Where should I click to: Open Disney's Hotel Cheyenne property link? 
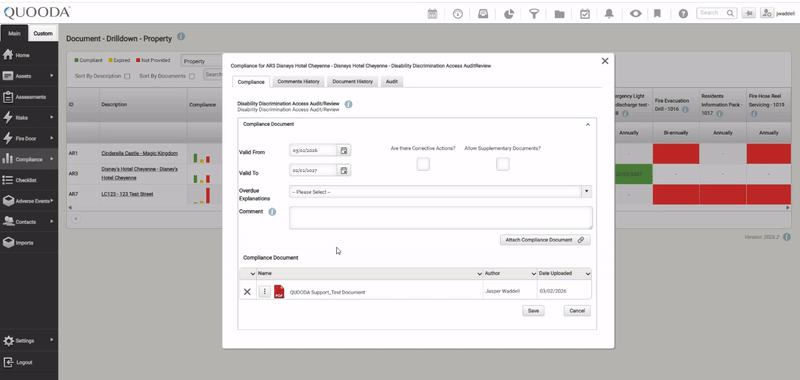[x=139, y=173]
